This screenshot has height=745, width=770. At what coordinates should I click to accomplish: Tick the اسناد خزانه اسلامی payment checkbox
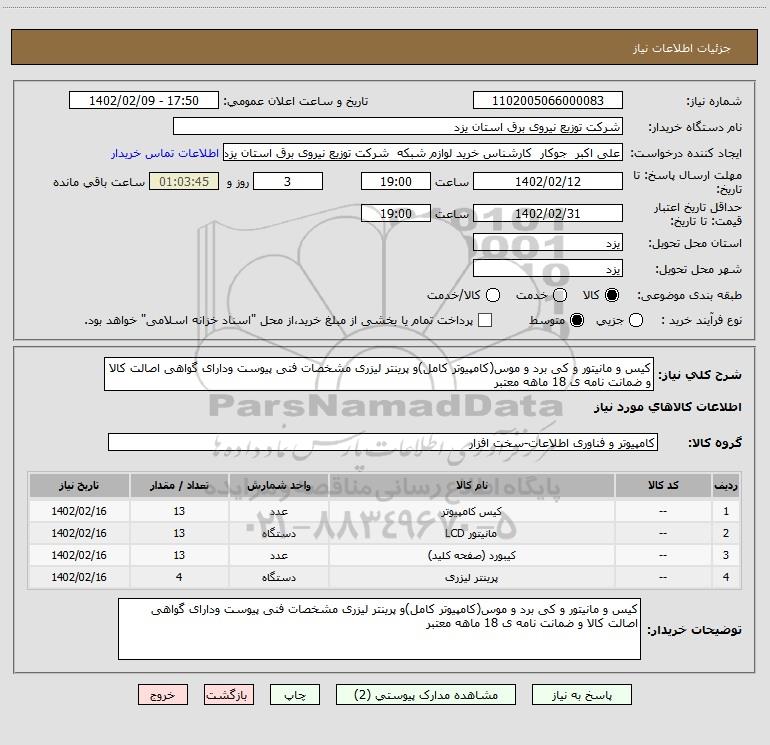[x=485, y=320]
